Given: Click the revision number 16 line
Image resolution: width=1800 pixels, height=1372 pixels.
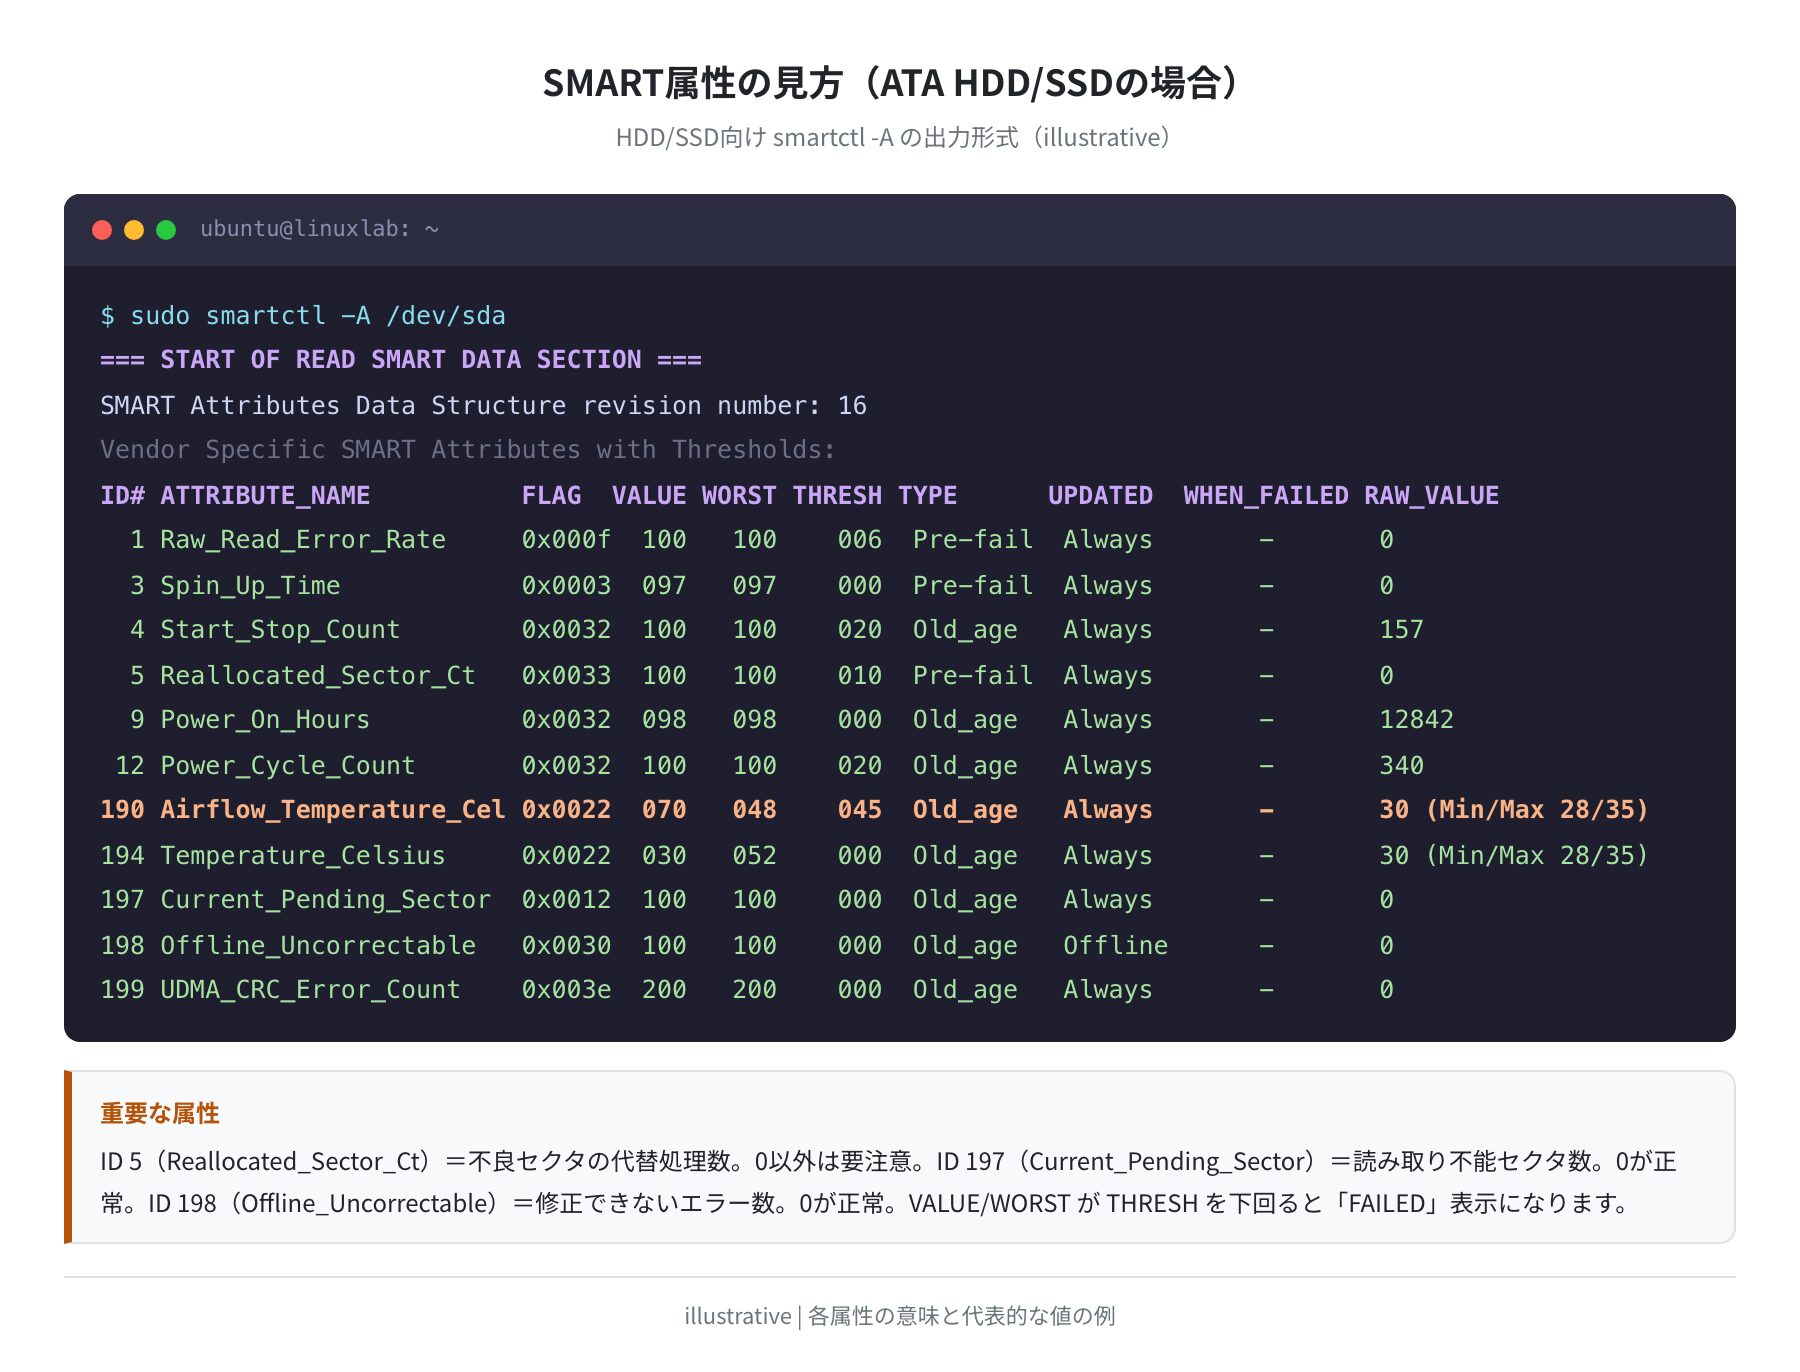Looking at the screenshot, I should (x=483, y=406).
